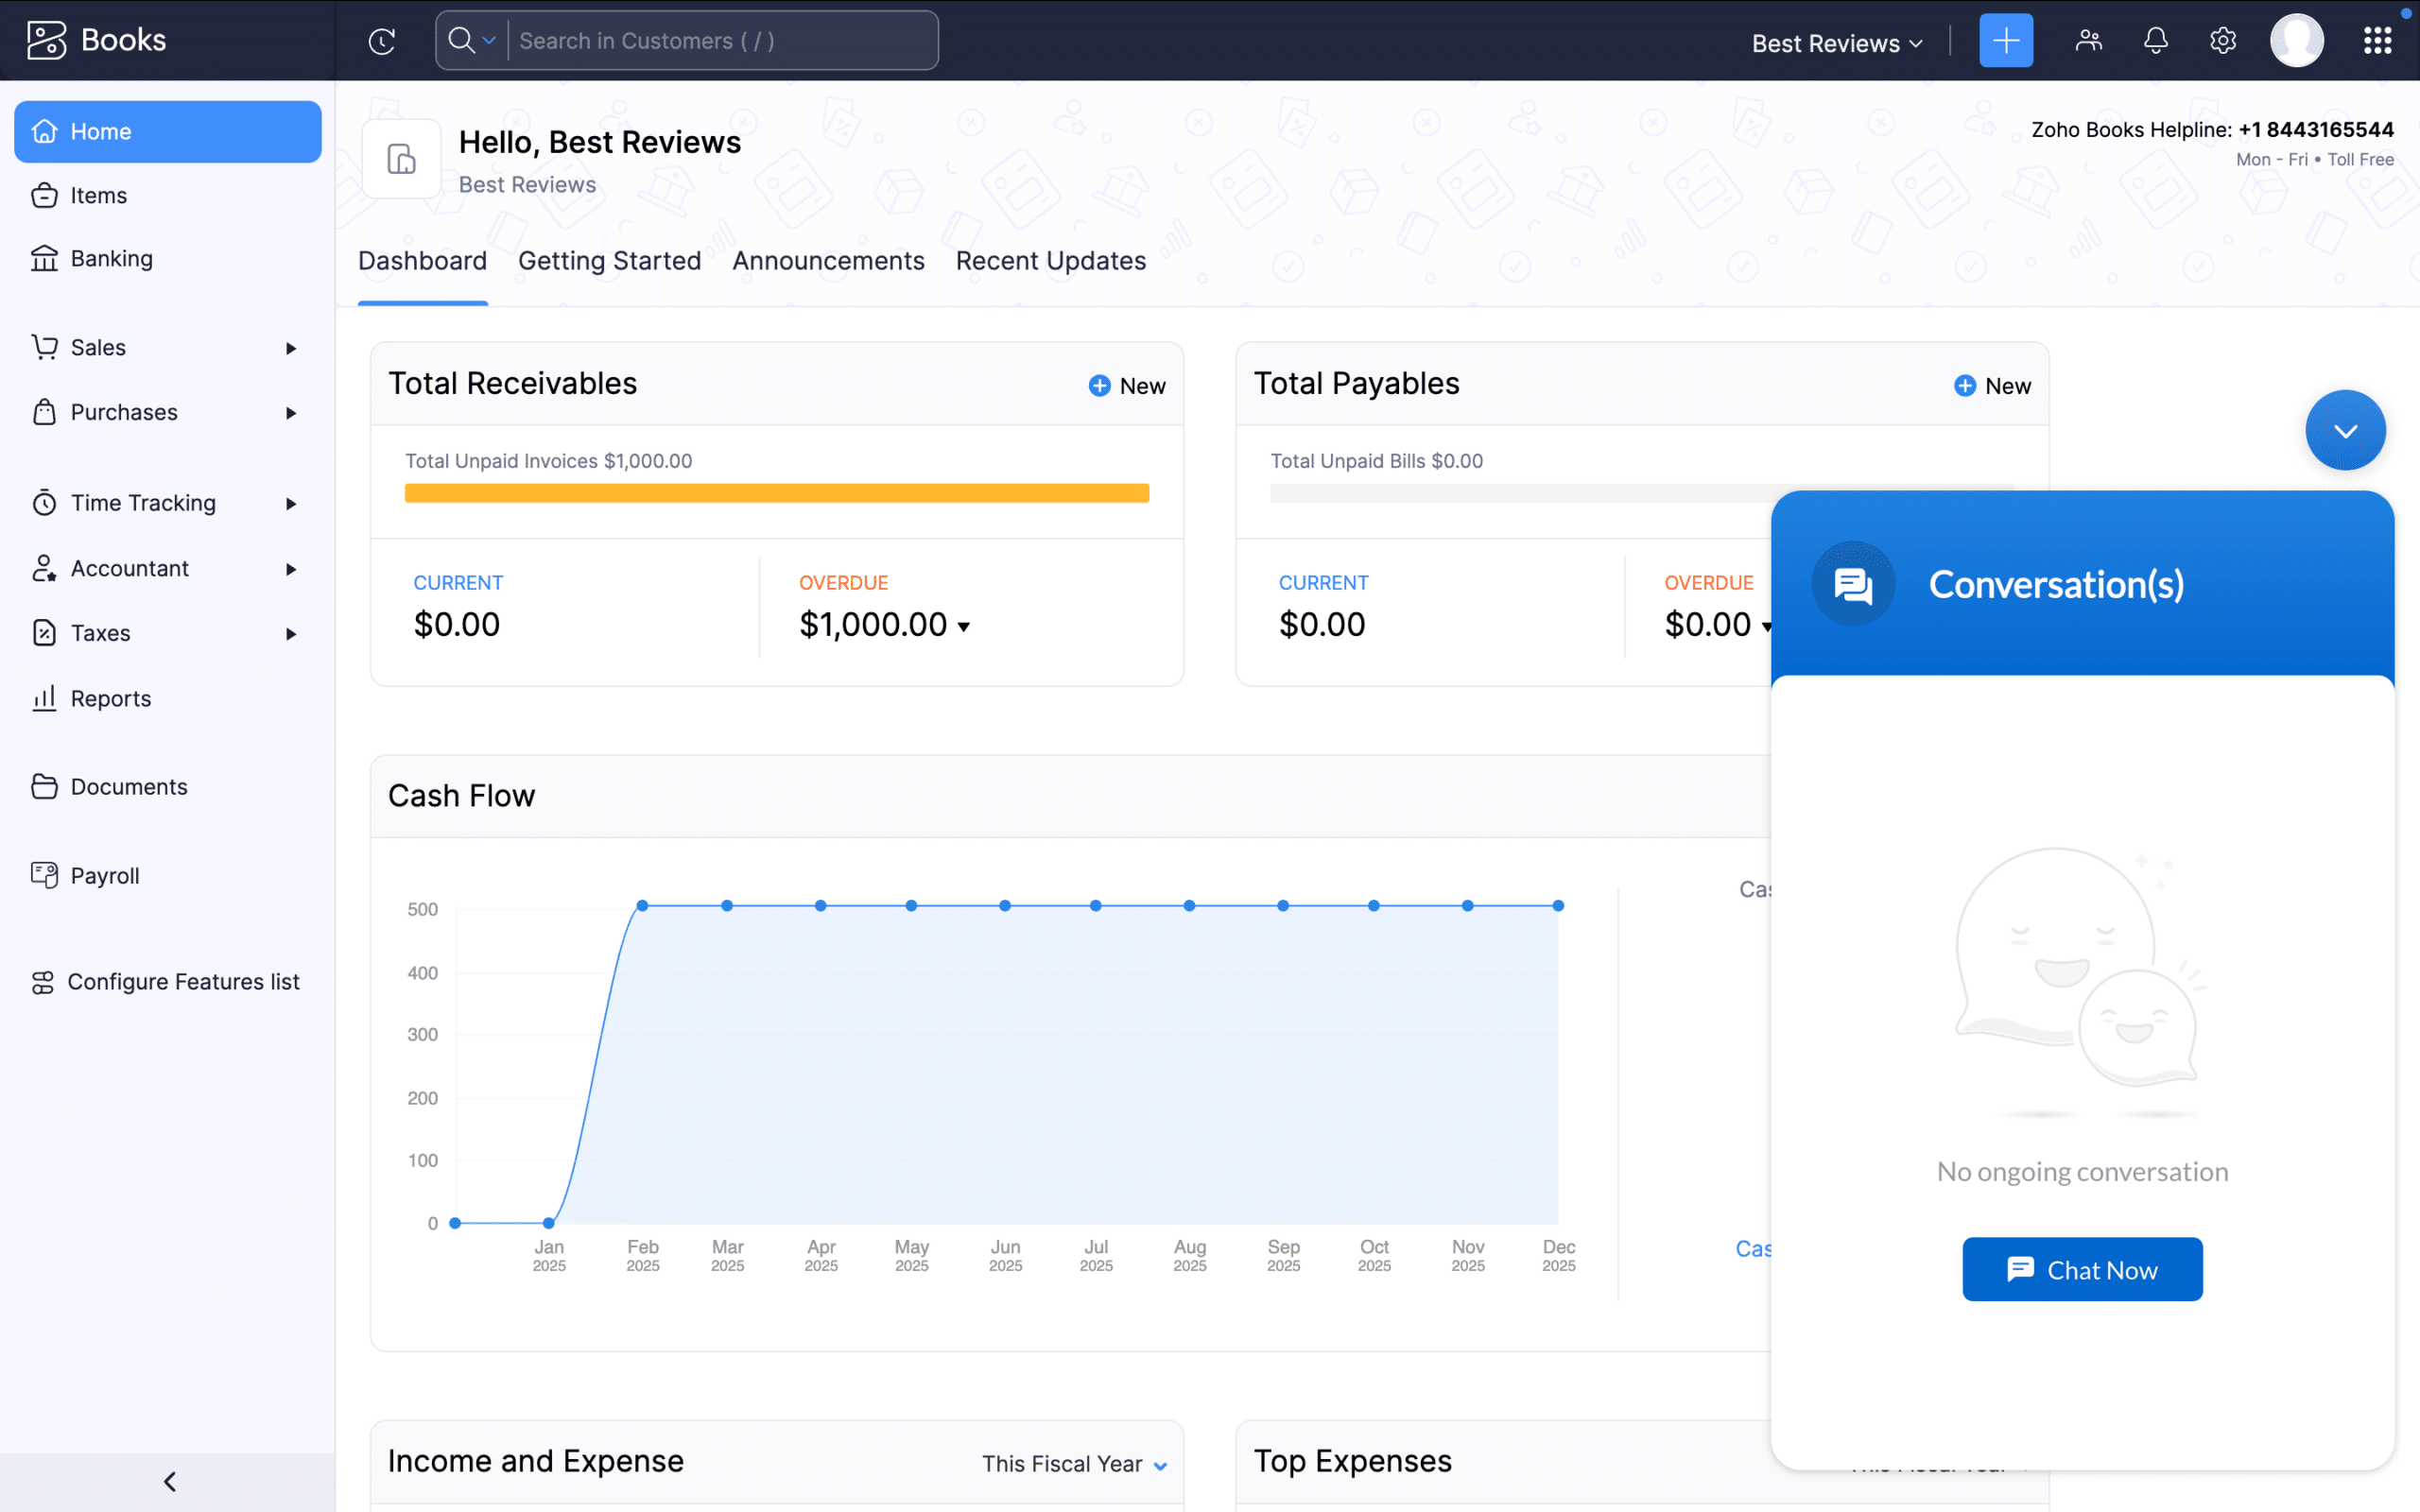Open the recent activity clock icon
The height and width of the screenshot is (1512, 2420).
click(381, 41)
